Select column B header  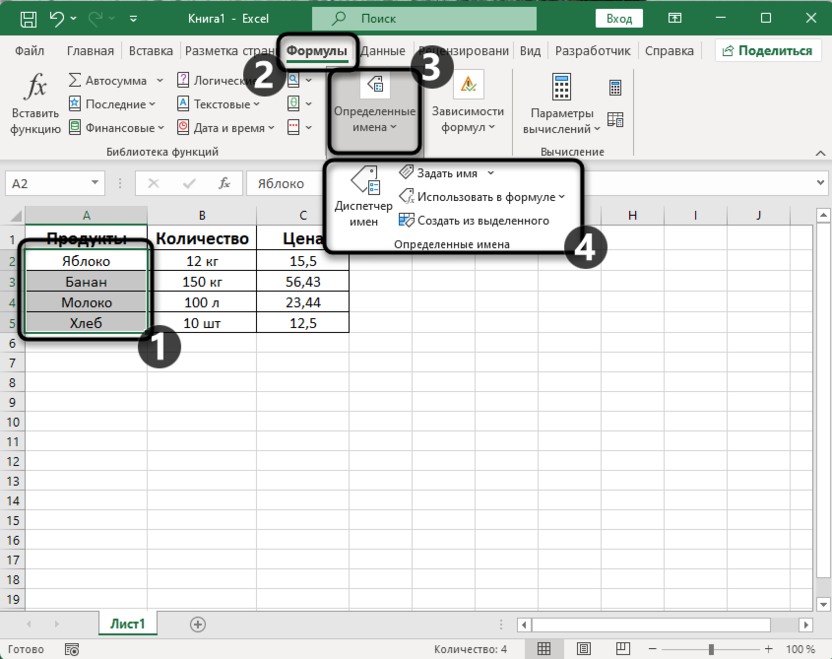202,215
